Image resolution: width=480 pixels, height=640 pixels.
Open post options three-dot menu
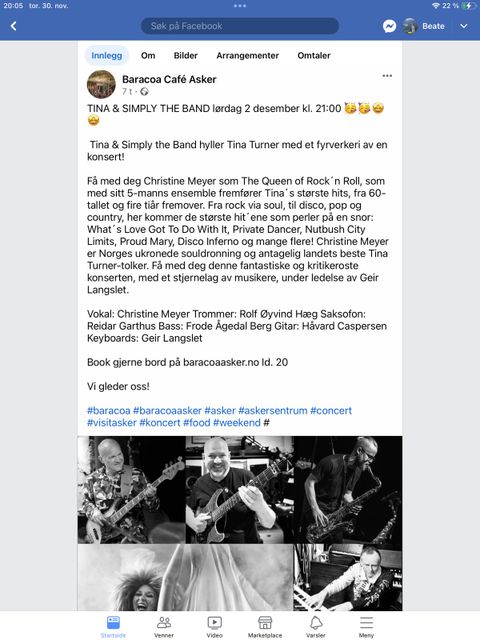(387, 76)
